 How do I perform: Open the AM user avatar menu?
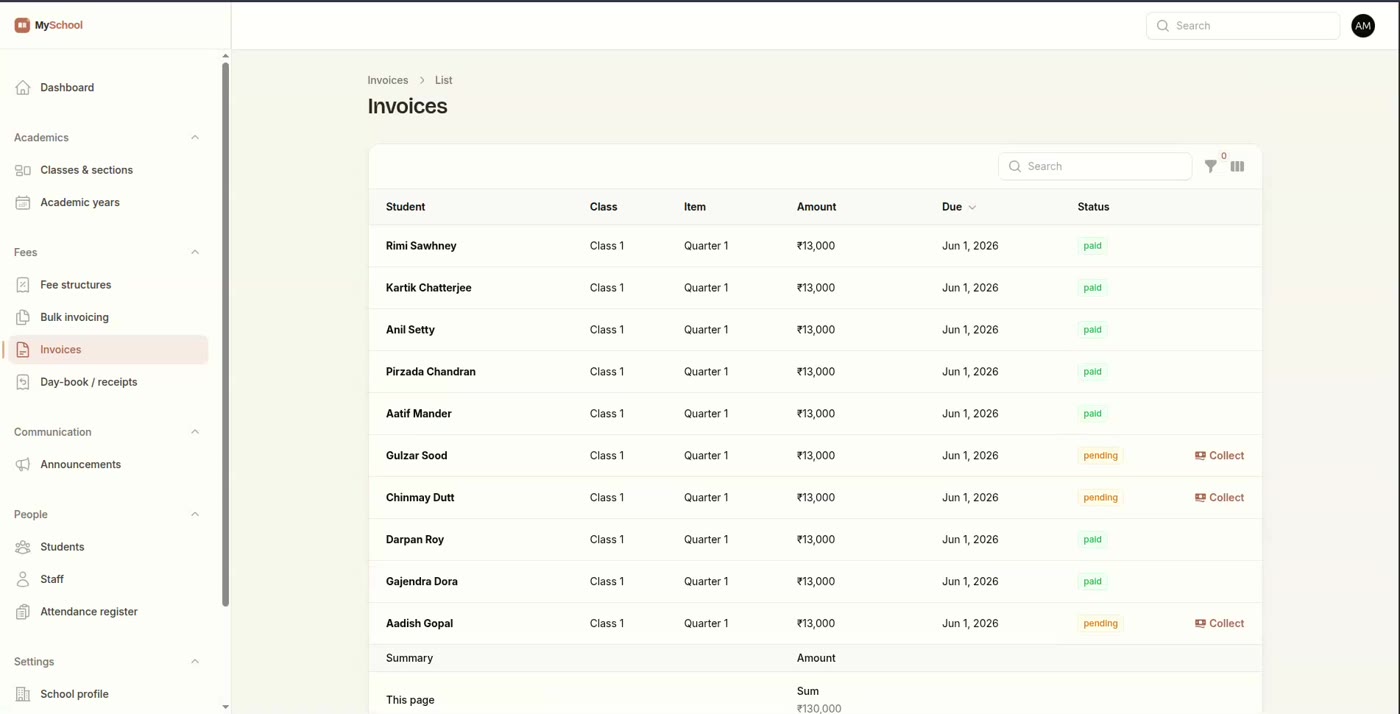coord(1363,26)
